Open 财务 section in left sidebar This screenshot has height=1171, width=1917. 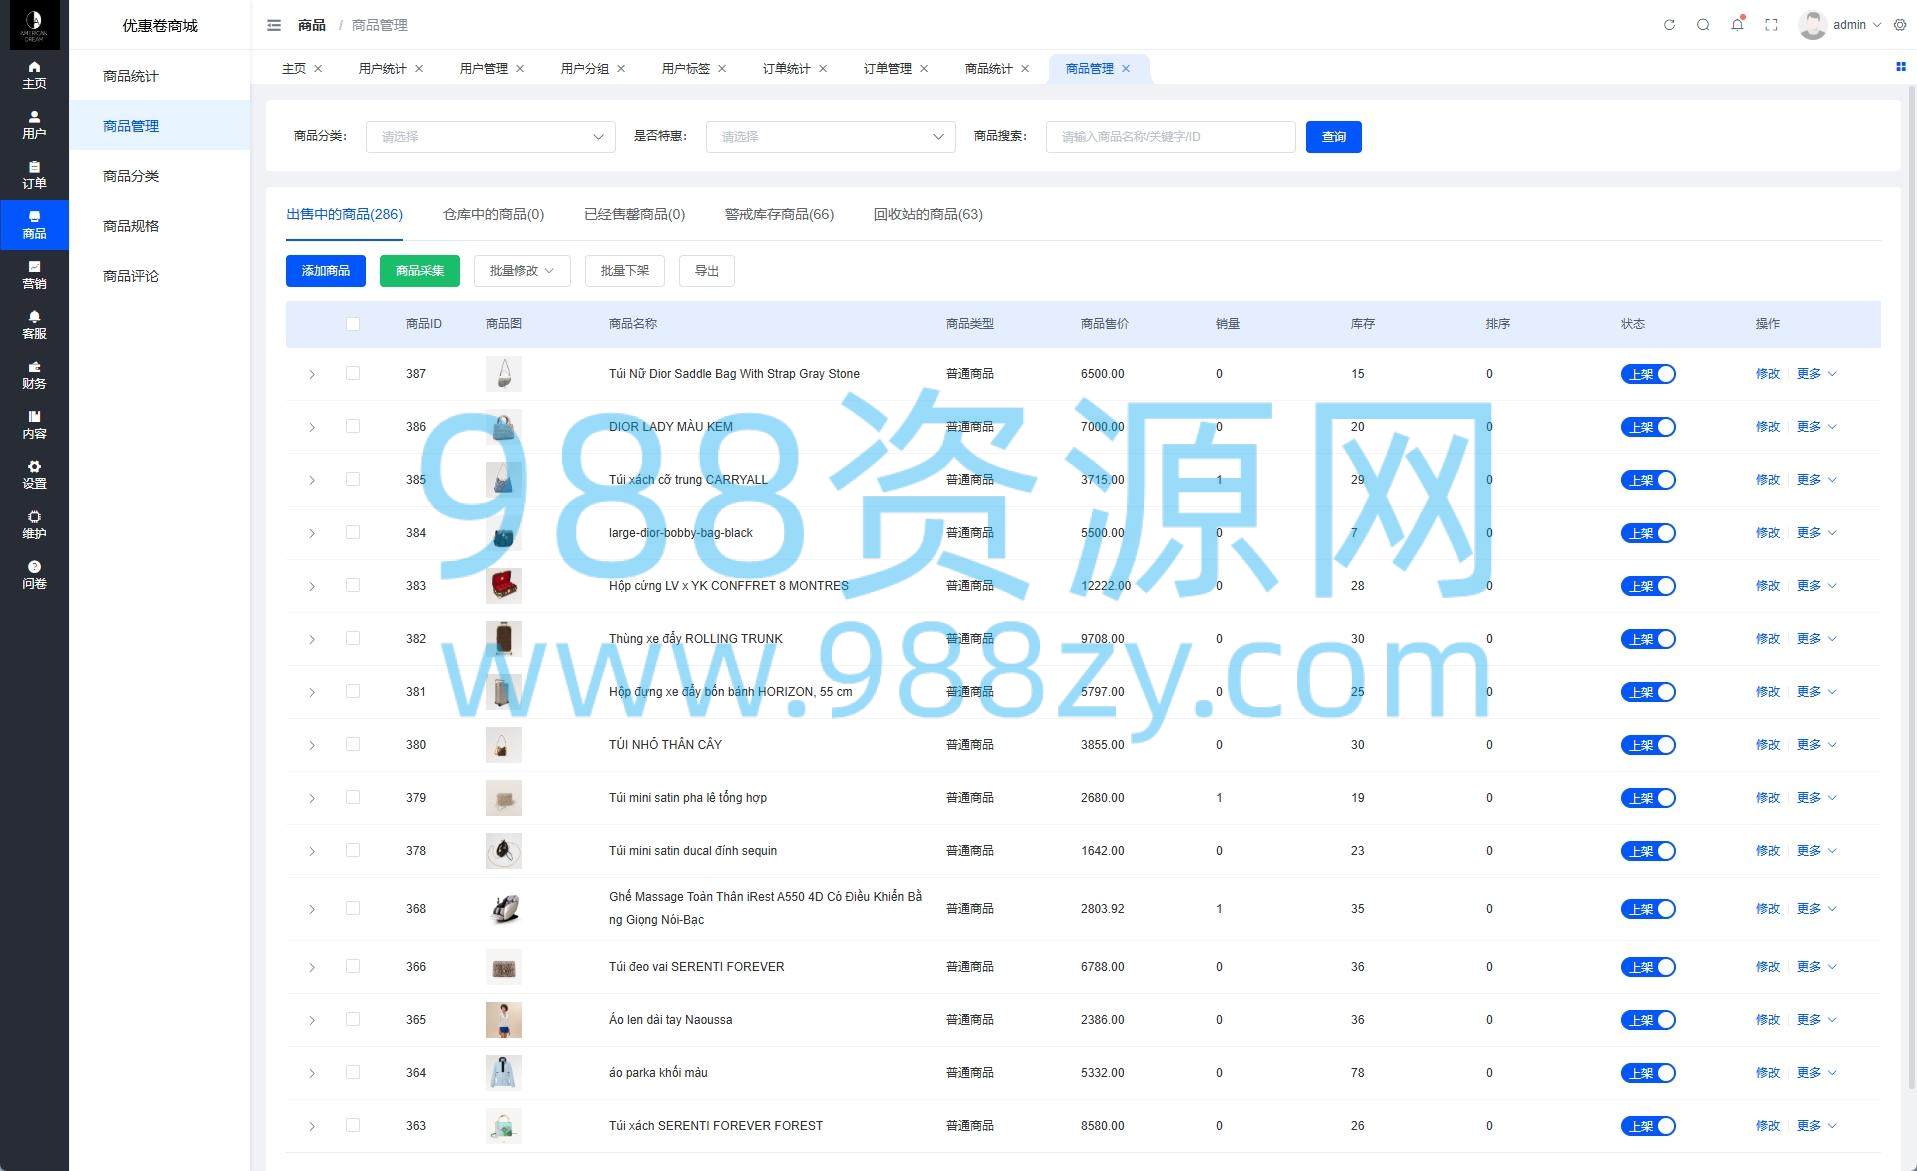point(34,375)
